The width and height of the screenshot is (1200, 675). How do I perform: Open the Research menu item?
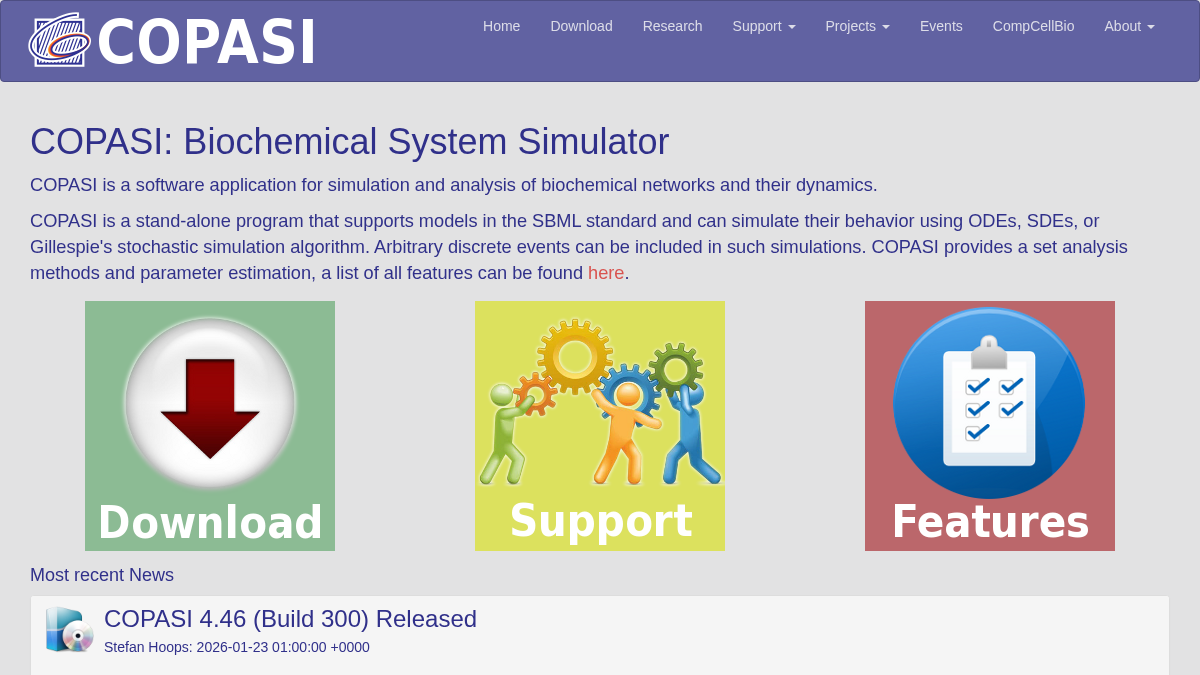(x=672, y=26)
